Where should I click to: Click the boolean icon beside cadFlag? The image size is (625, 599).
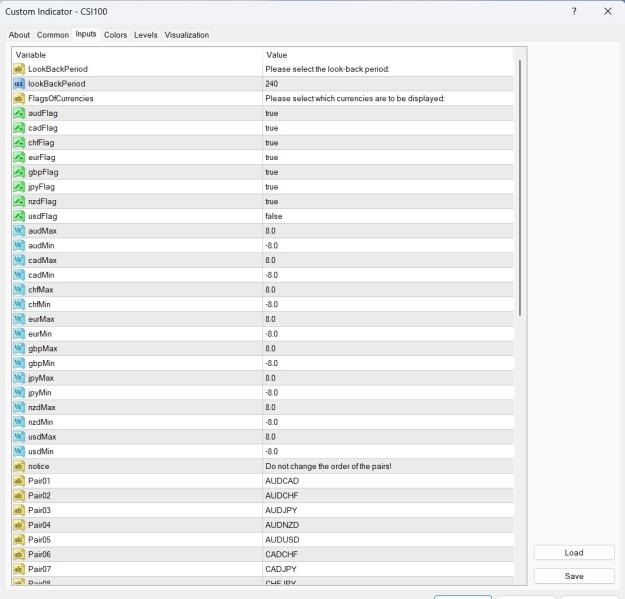click(x=19, y=128)
